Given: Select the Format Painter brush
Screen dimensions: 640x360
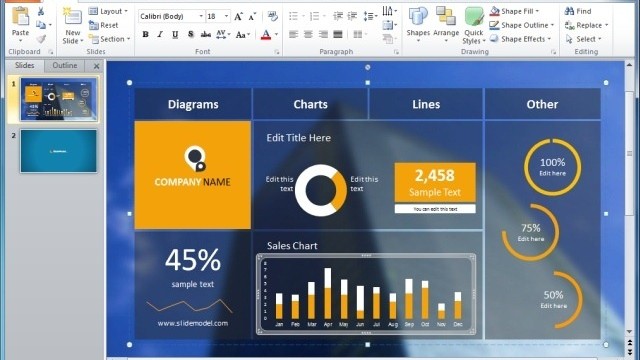Looking at the screenshot, I should pyautogui.click(x=41, y=39).
